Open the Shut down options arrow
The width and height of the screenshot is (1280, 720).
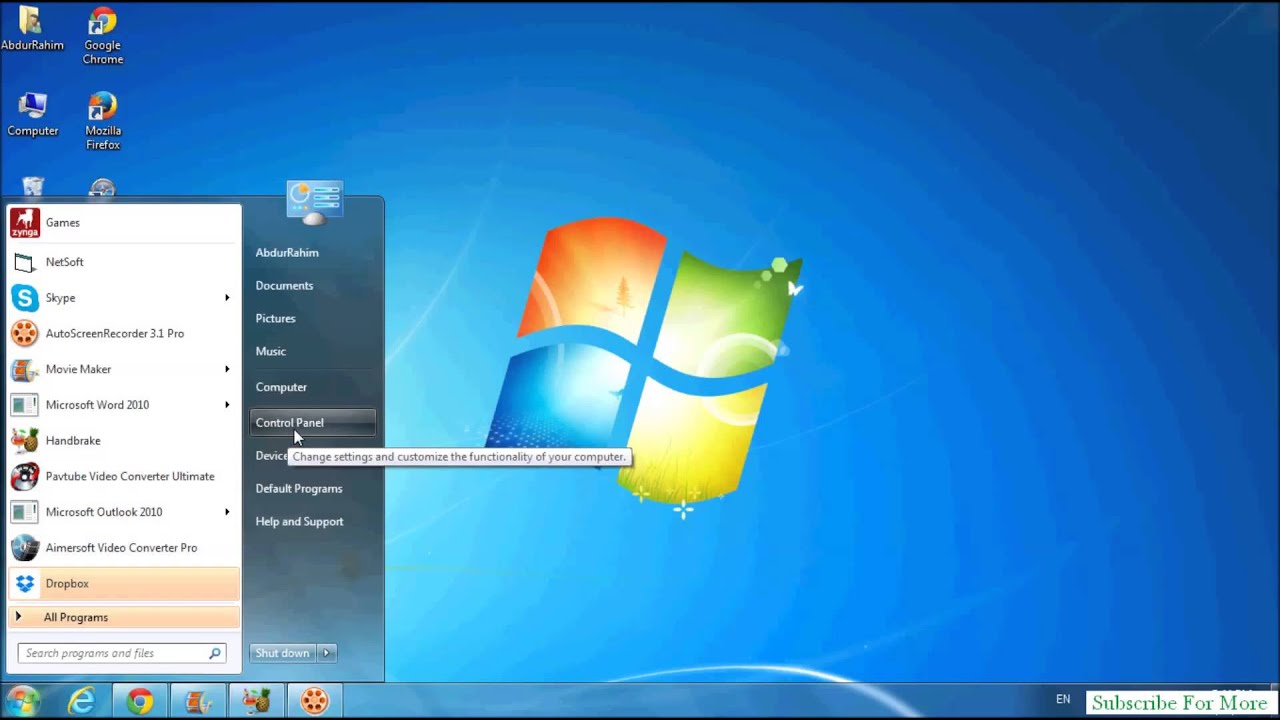point(326,653)
